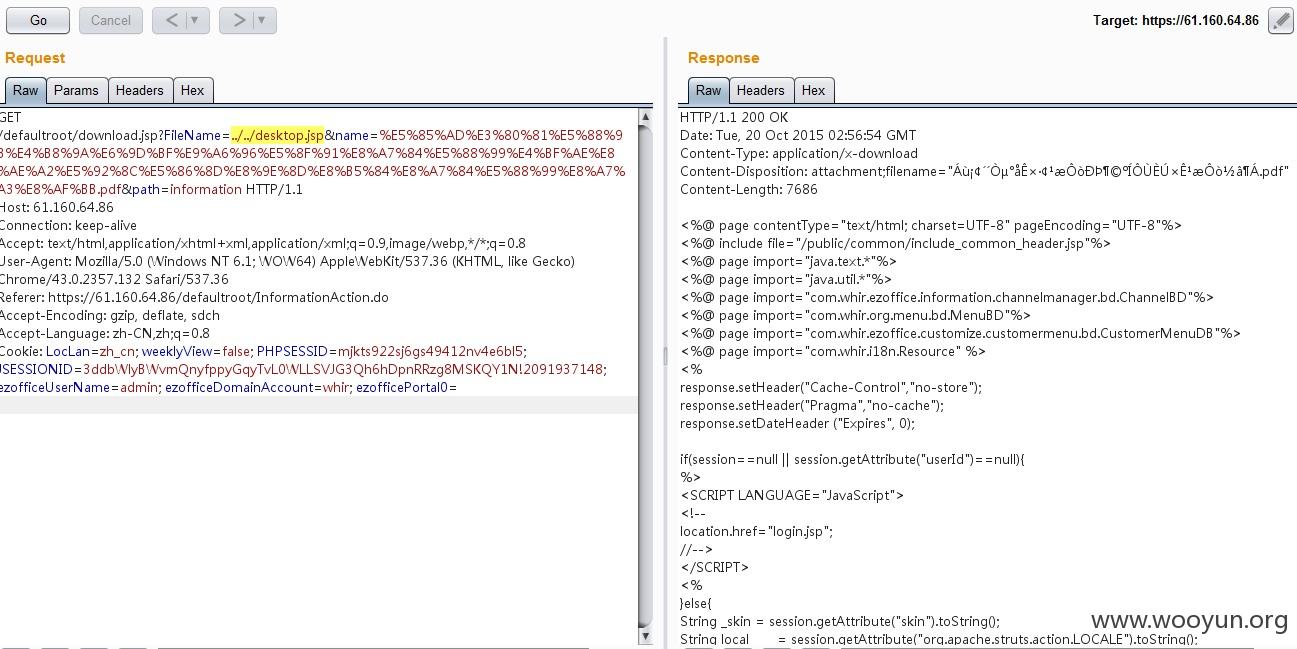Screen dimensions: 1297x649
Task: Click the Connection: keep-alive line
Action: [x=69, y=225]
